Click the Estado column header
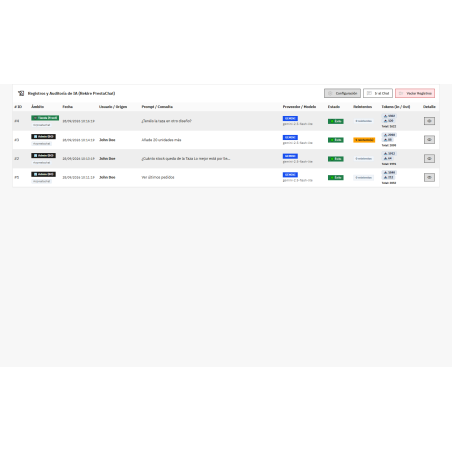 tap(334, 107)
